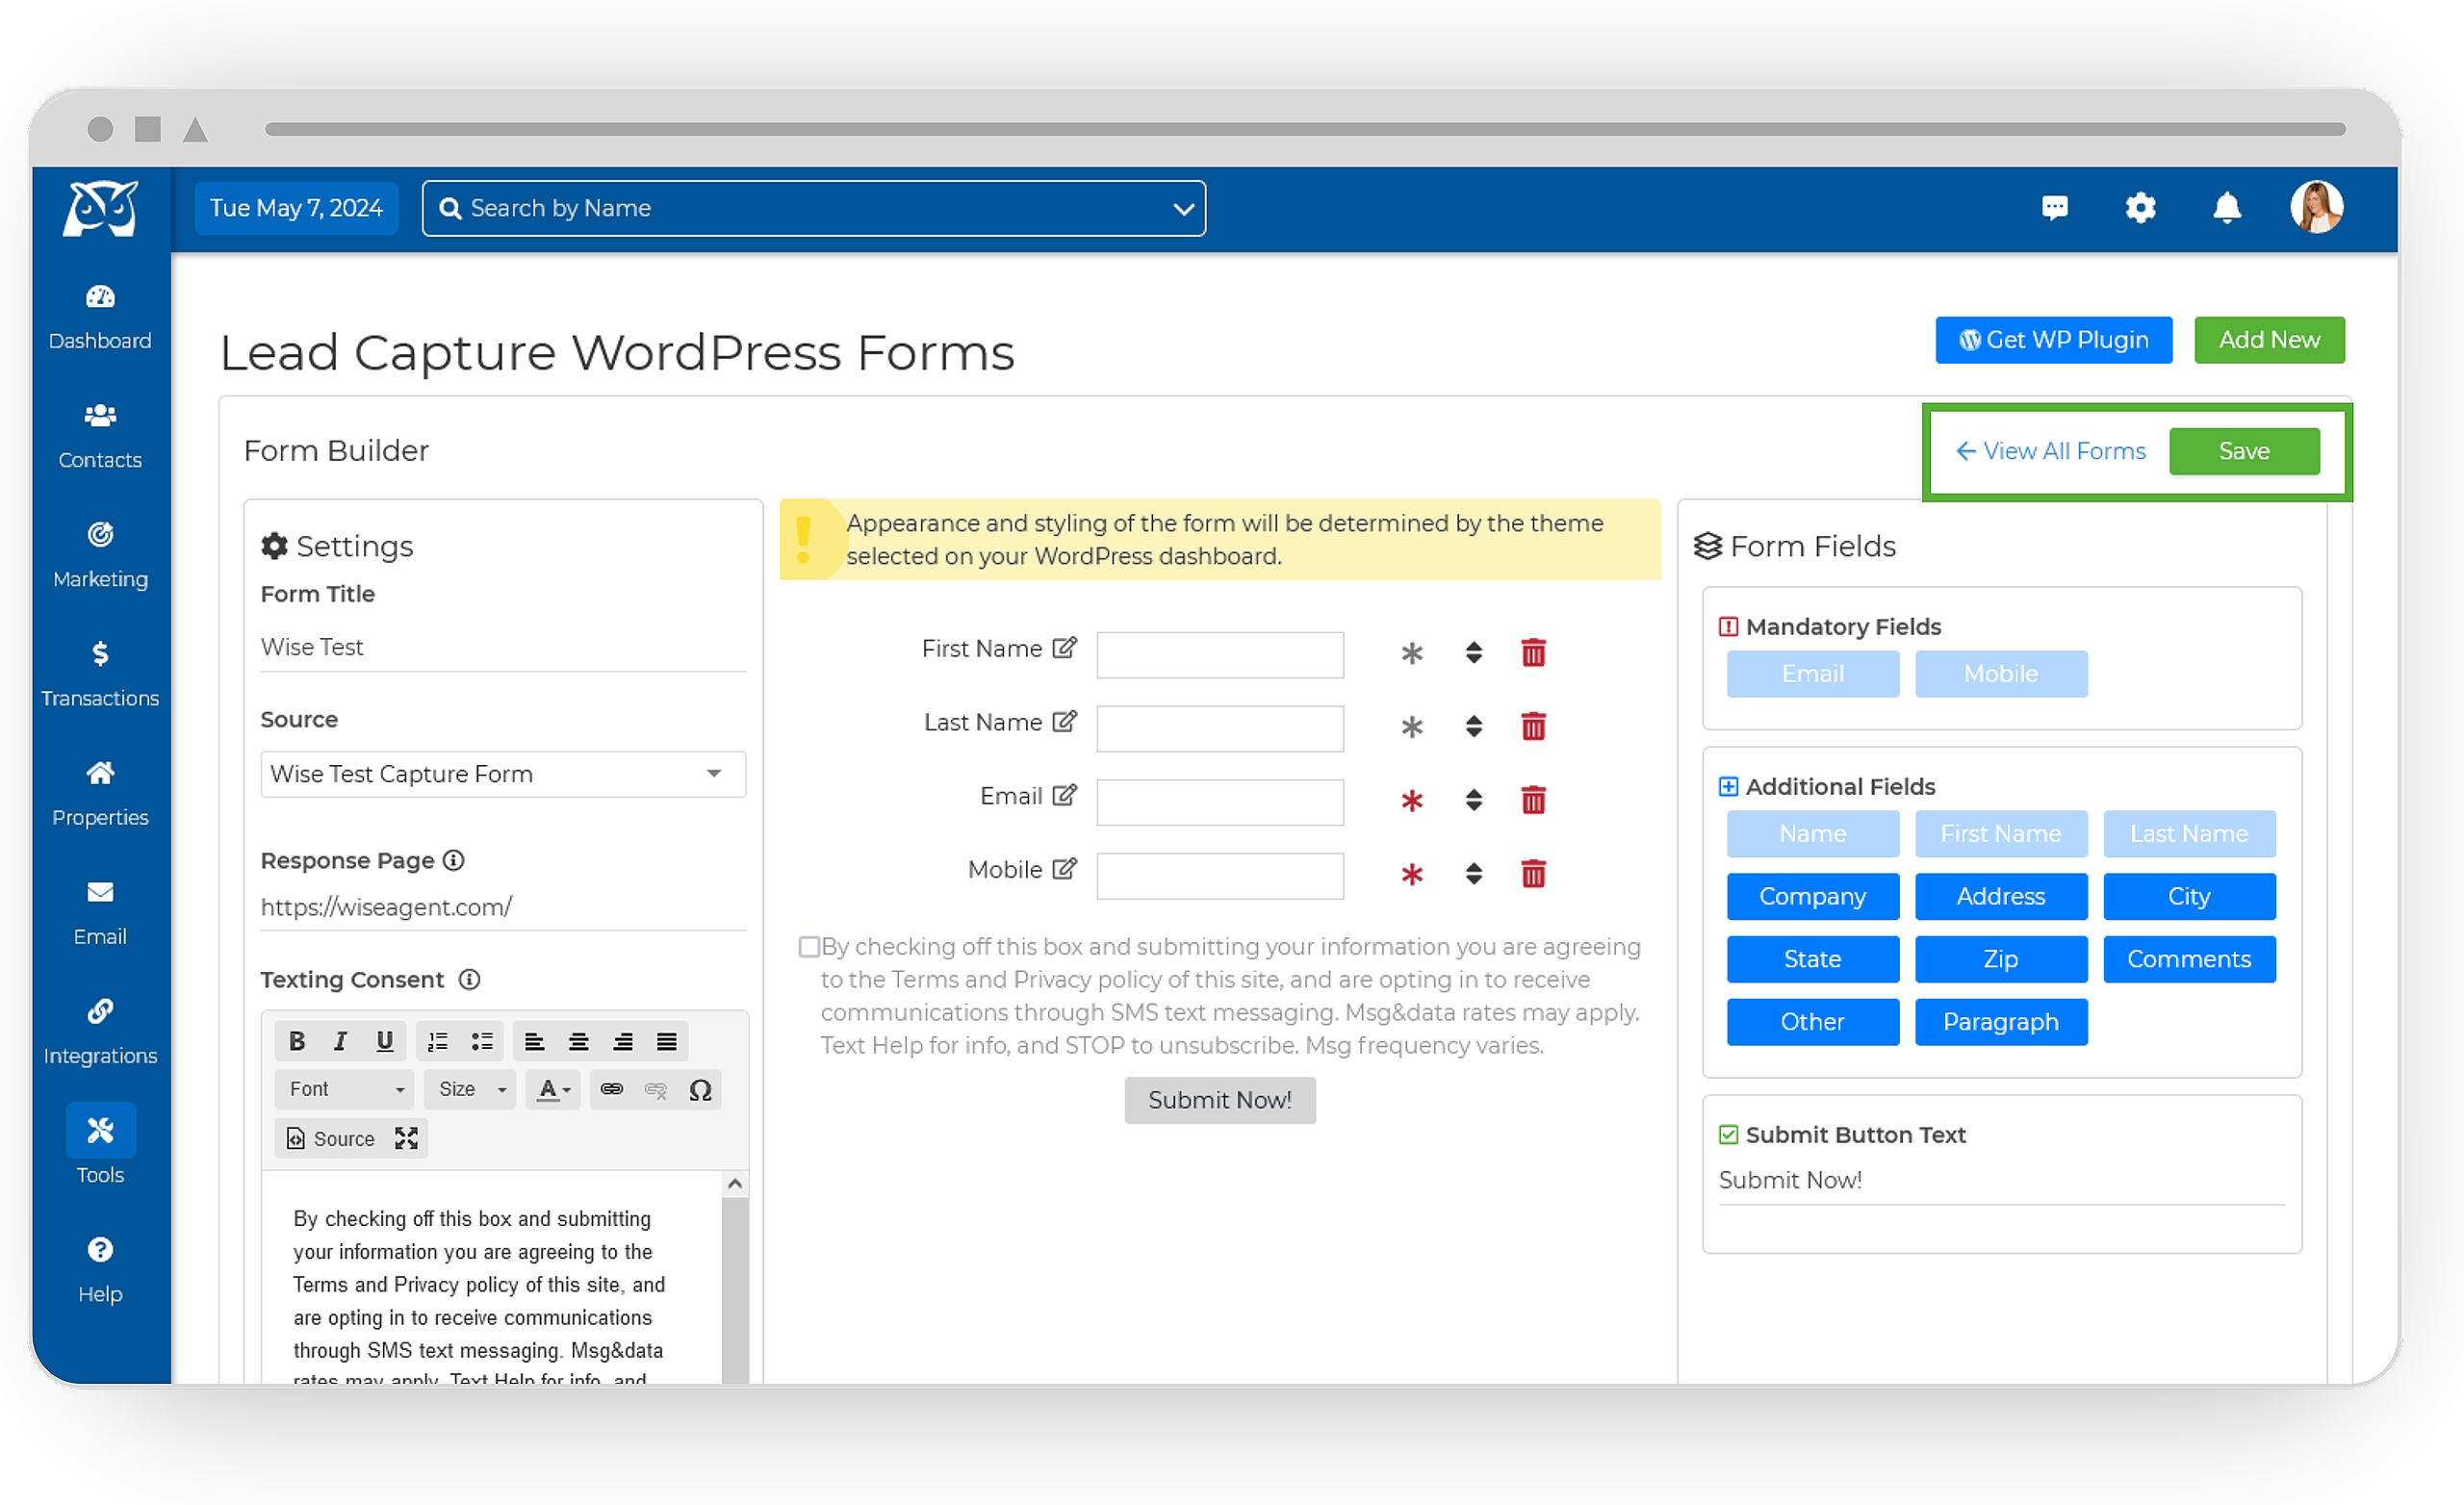This screenshot has height=1505, width=2464.
Task: Open the text color dropdown
Action: coord(553,1089)
